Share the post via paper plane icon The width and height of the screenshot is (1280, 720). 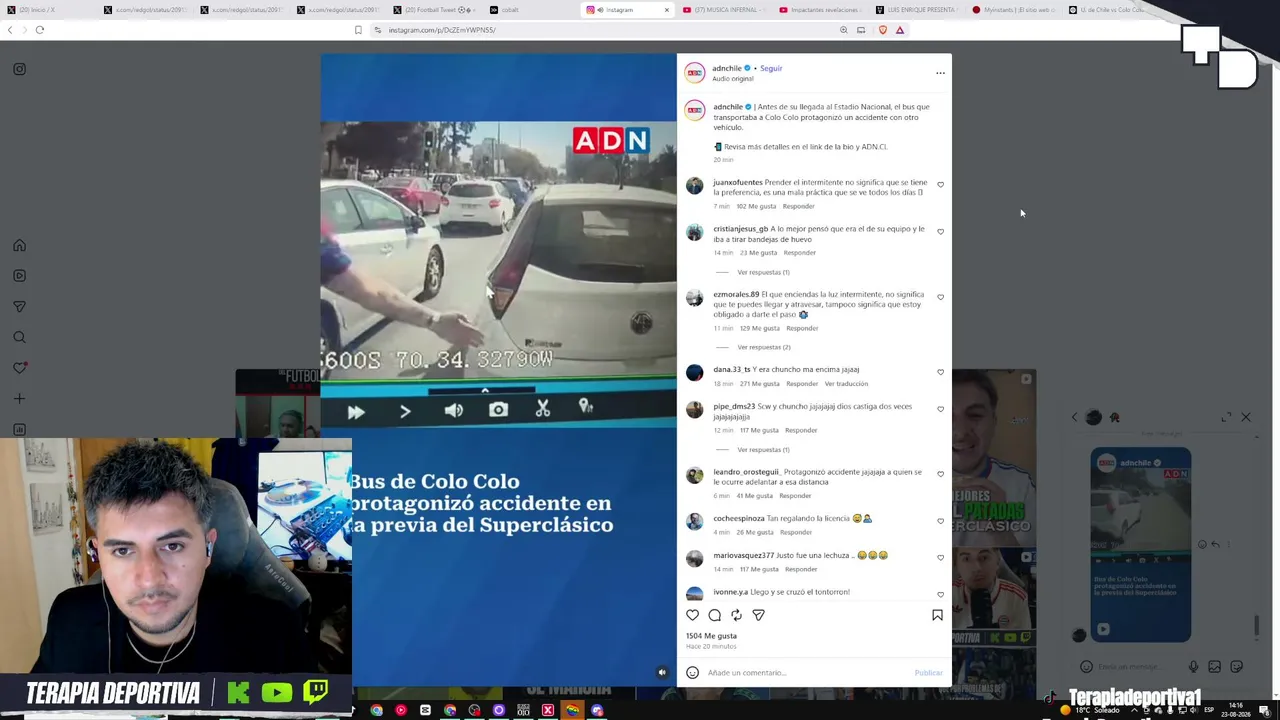(759, 615)
